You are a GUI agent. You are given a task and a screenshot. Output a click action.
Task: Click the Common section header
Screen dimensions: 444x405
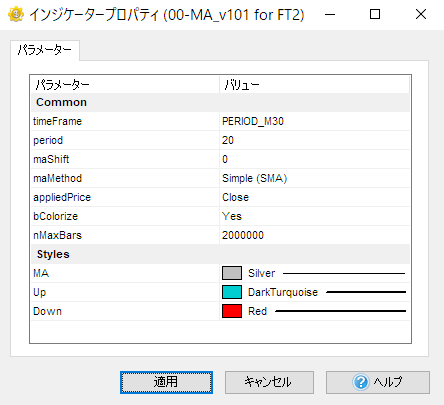pos(61,102)
